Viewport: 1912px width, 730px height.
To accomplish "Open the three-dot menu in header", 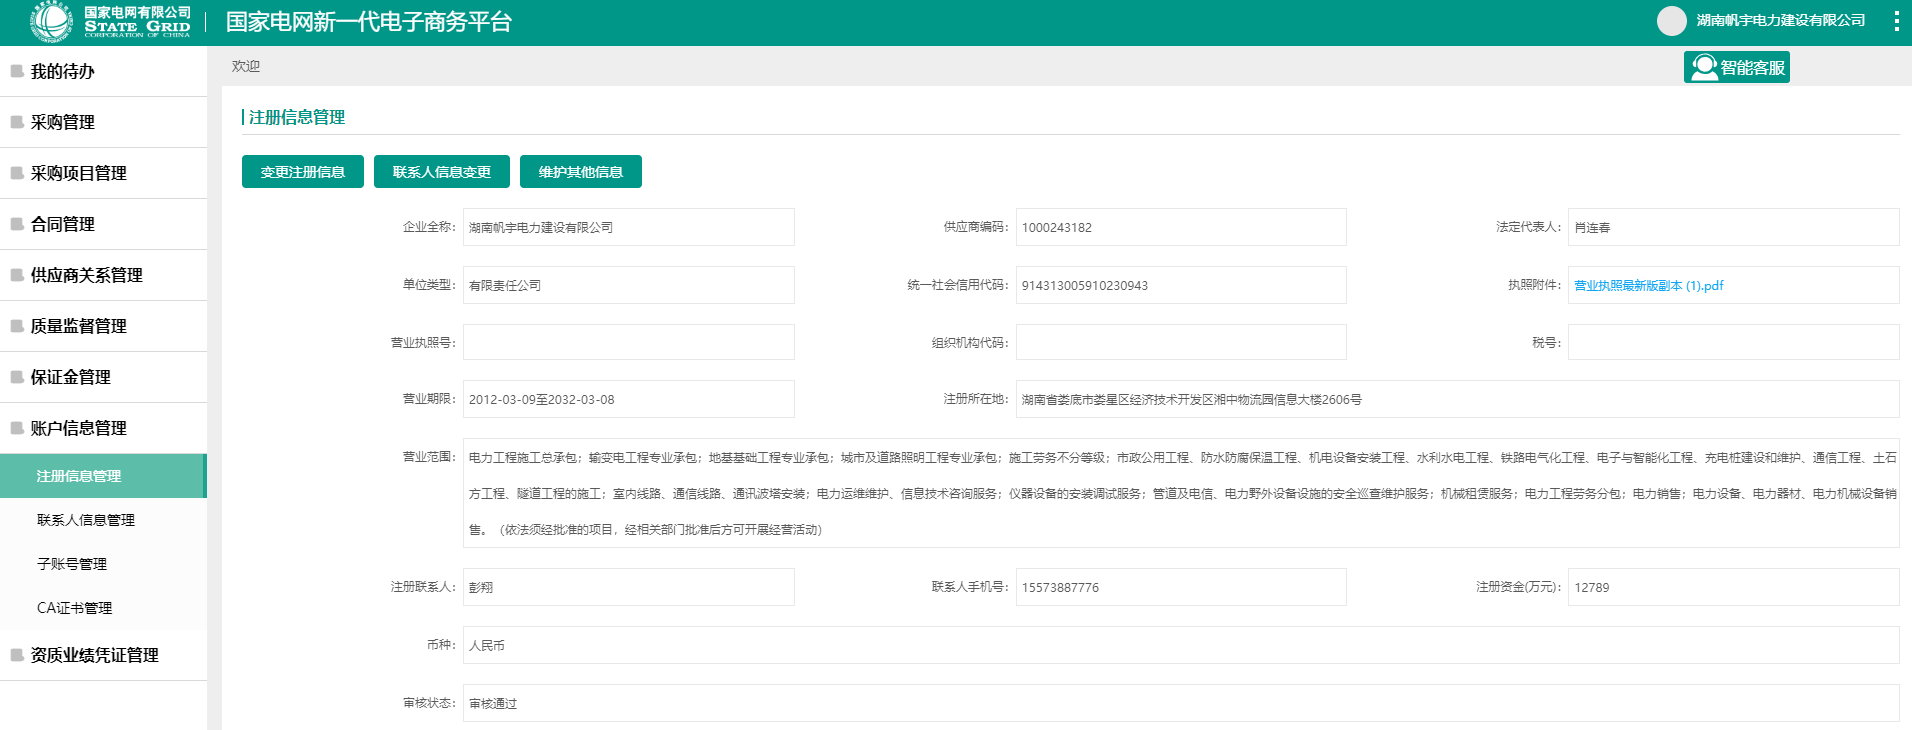I will (x=1896, y=21).
